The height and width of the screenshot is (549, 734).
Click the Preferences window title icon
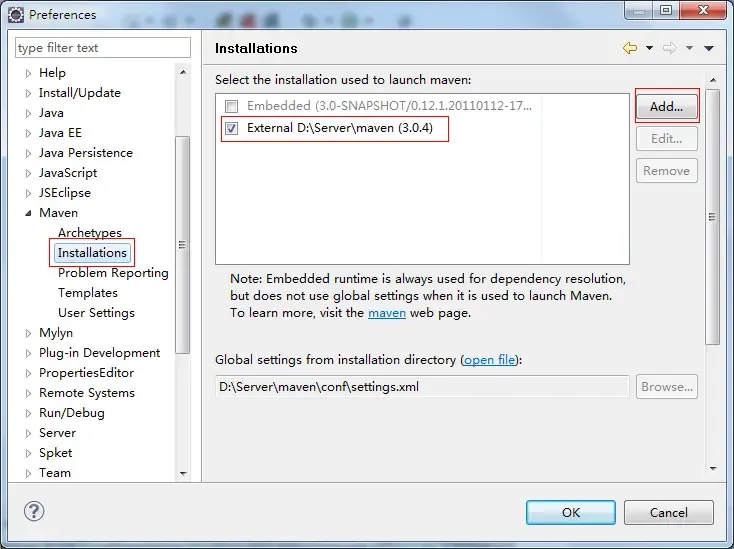15,15
